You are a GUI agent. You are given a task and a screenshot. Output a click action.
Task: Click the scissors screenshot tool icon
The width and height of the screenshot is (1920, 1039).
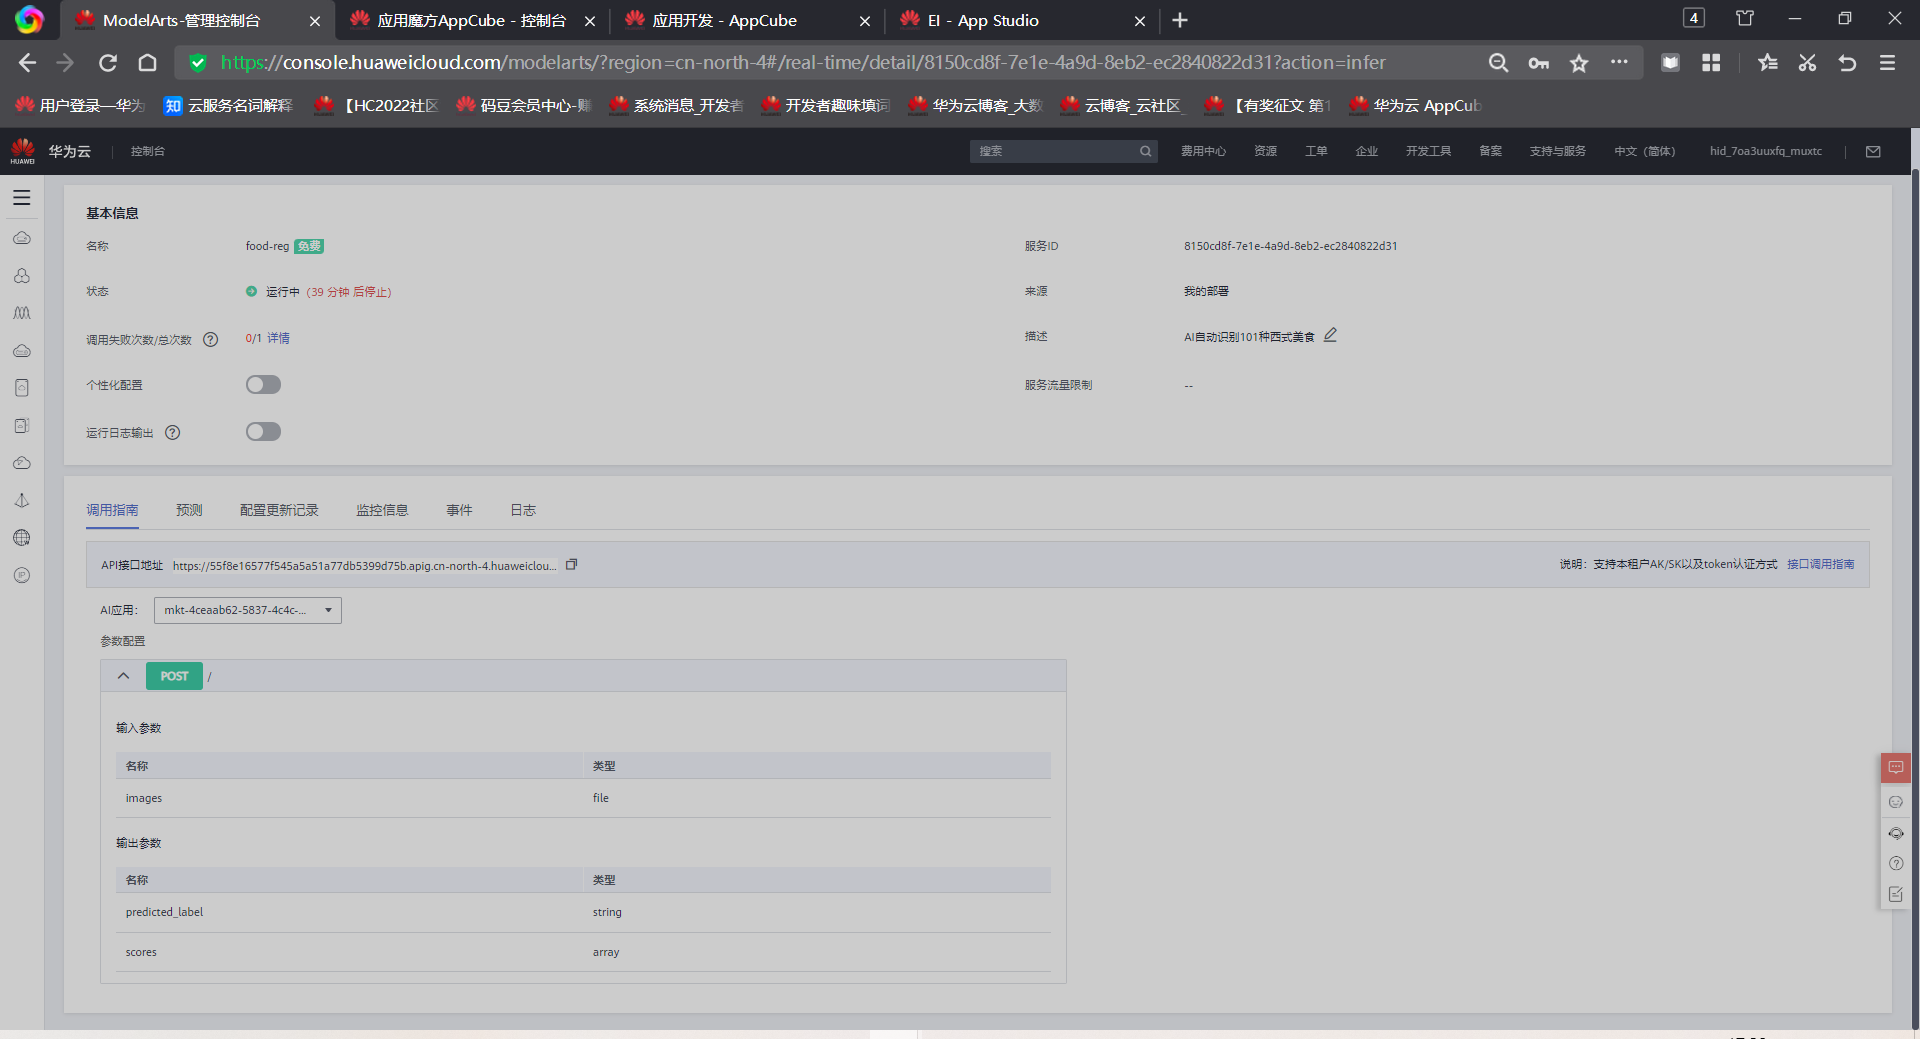(1807, 63)
